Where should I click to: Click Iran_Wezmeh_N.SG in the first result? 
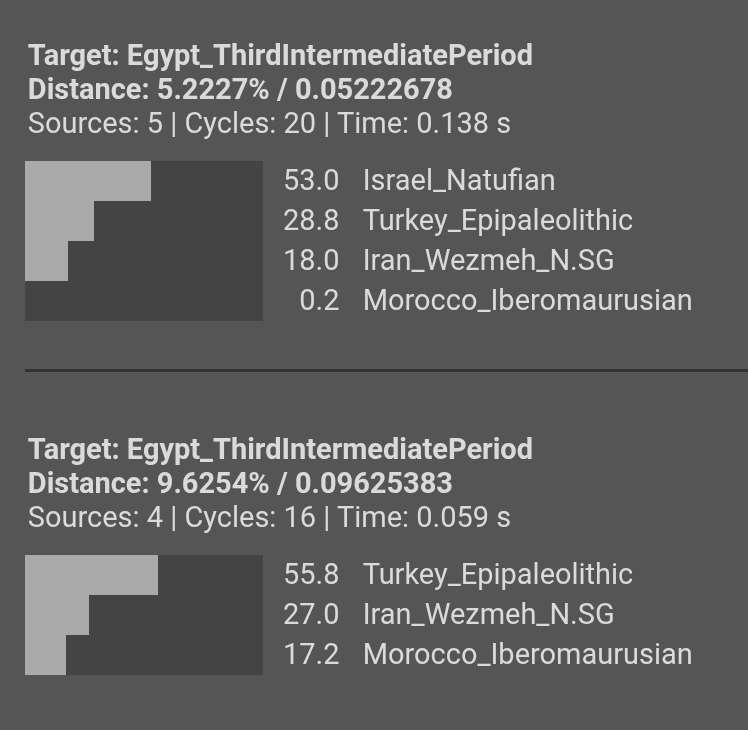point(488,261)
